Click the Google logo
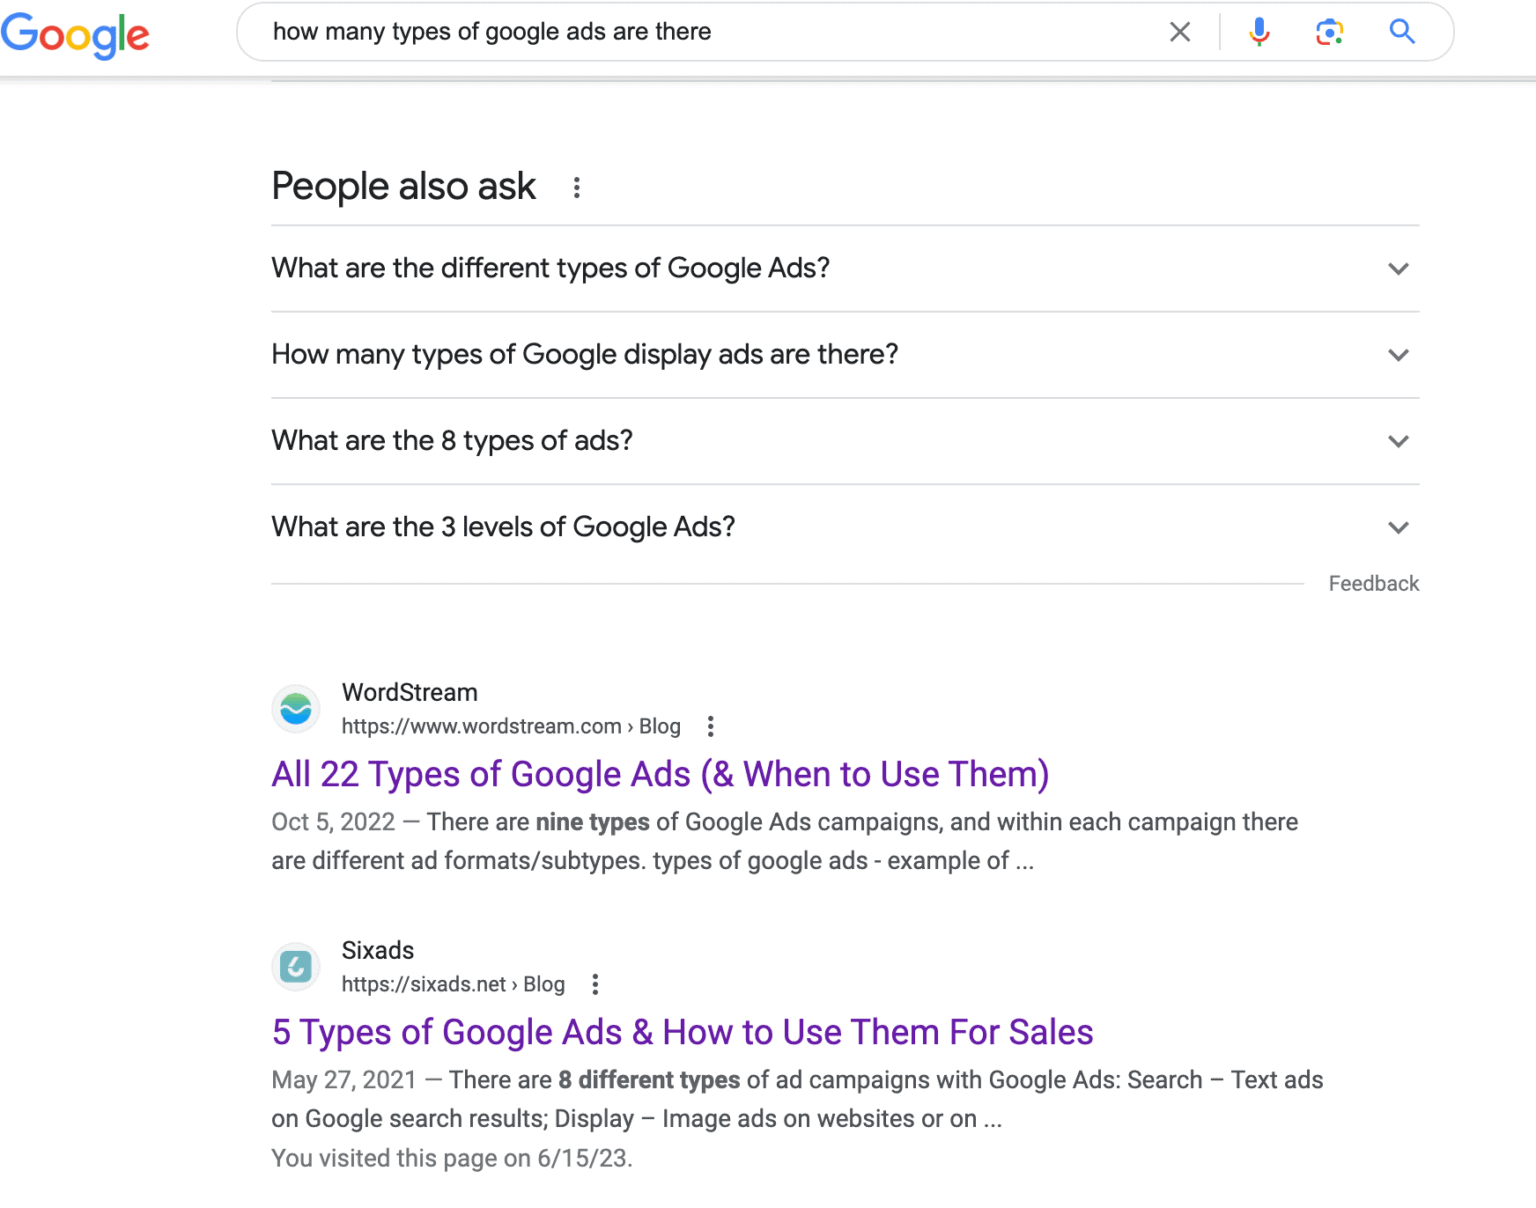 pos(76,35)
